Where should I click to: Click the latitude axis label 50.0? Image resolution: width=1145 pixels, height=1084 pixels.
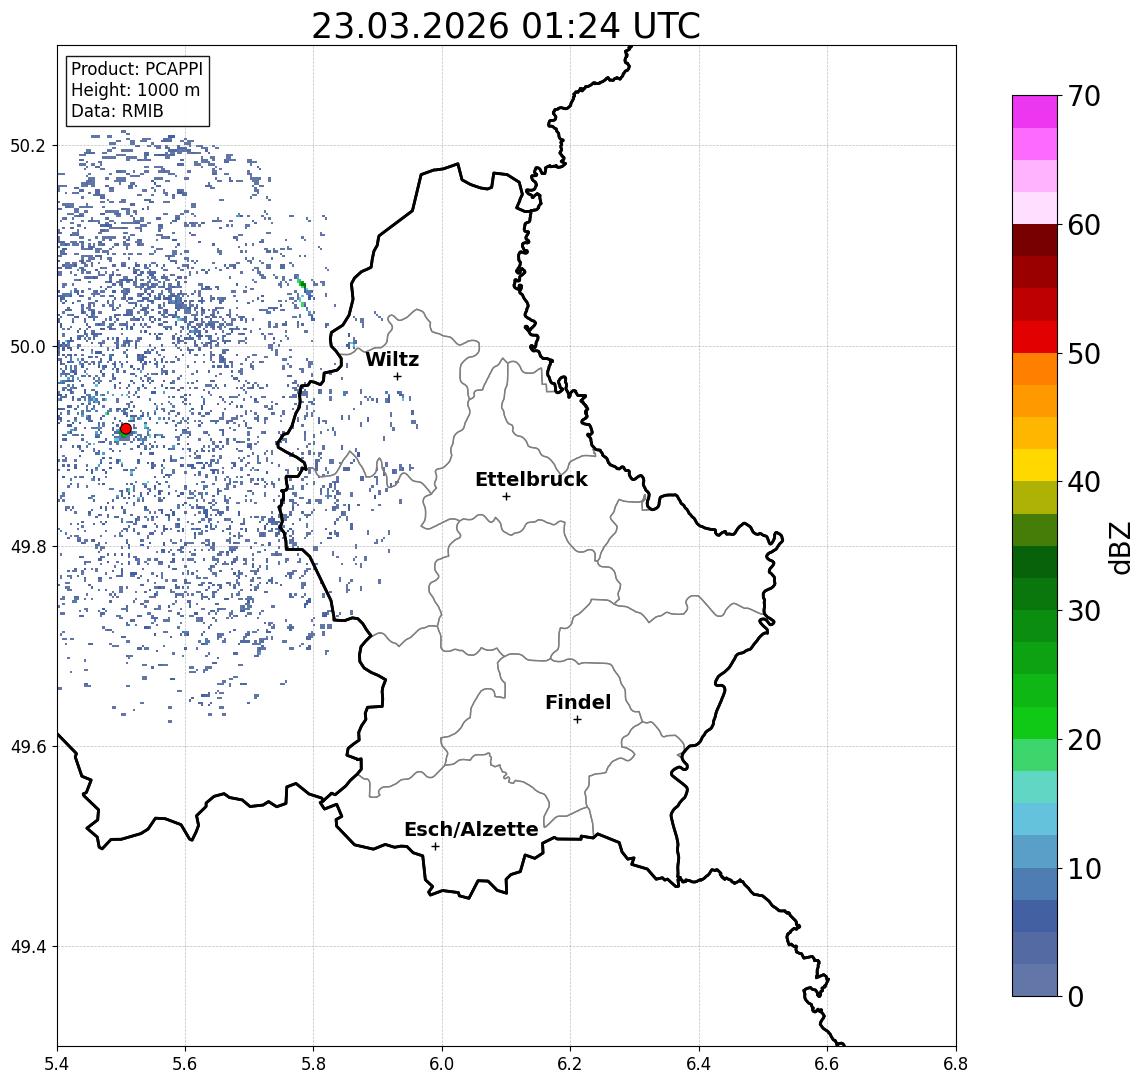27,346
